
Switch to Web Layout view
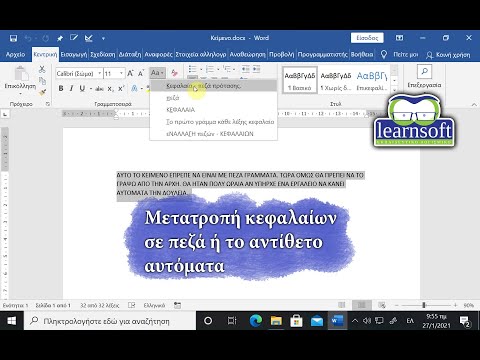tap(382, 305)
